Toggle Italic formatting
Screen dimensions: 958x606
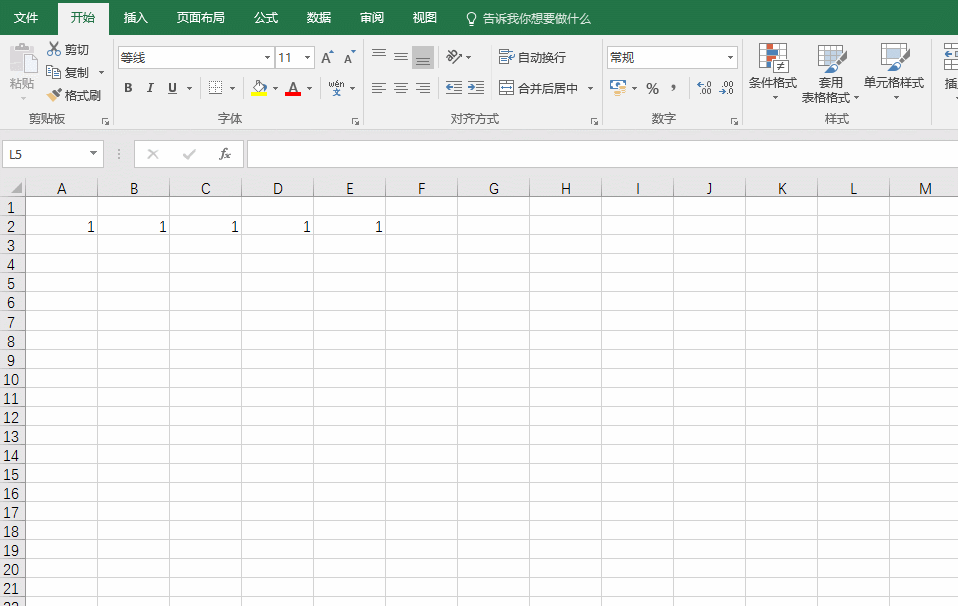[150, 88]
